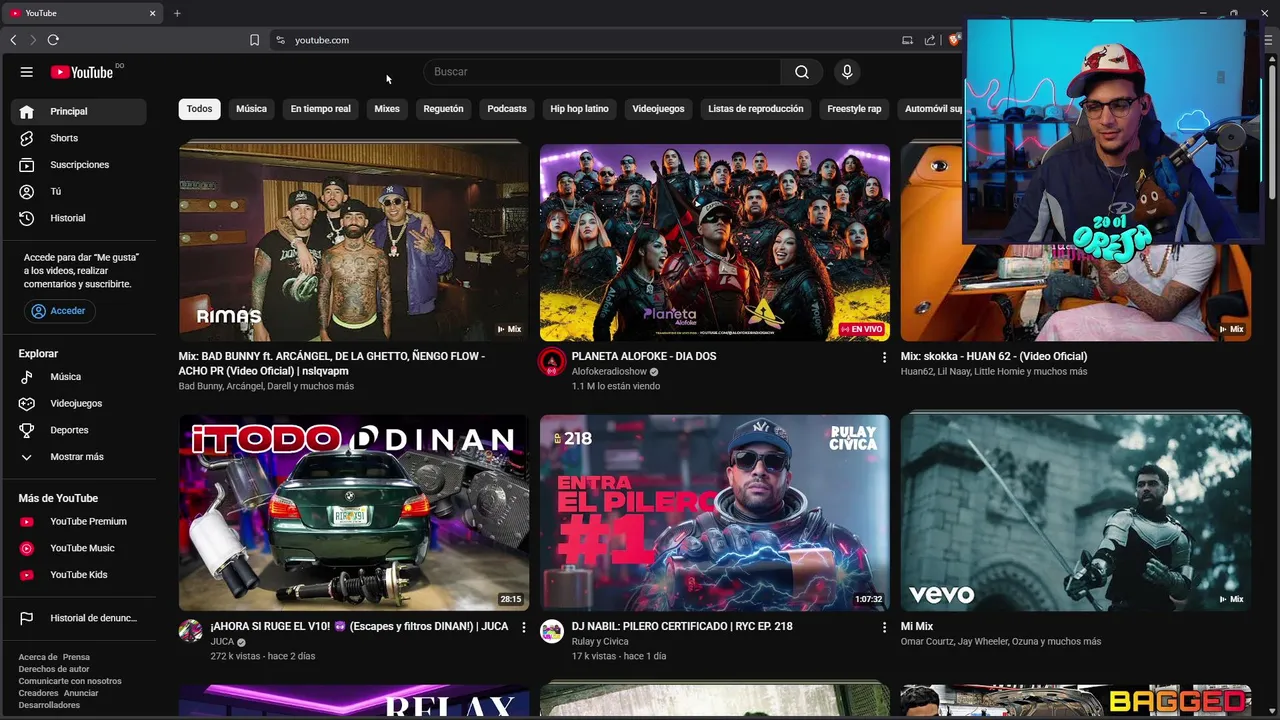The image size is (1280, 720).
Task: Open YouTube Music
Action: click(x=79, y=548)
